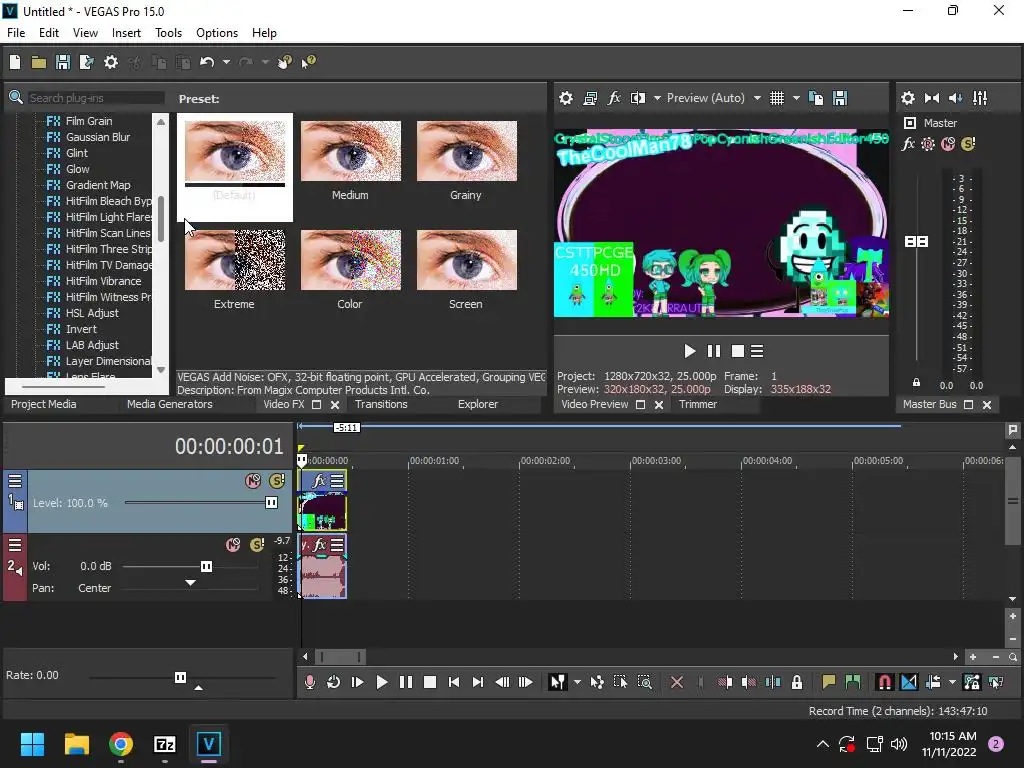Toggle preview on external monitor icon
This screenshot has width=1024, height=768.
(x=590, y=98)
